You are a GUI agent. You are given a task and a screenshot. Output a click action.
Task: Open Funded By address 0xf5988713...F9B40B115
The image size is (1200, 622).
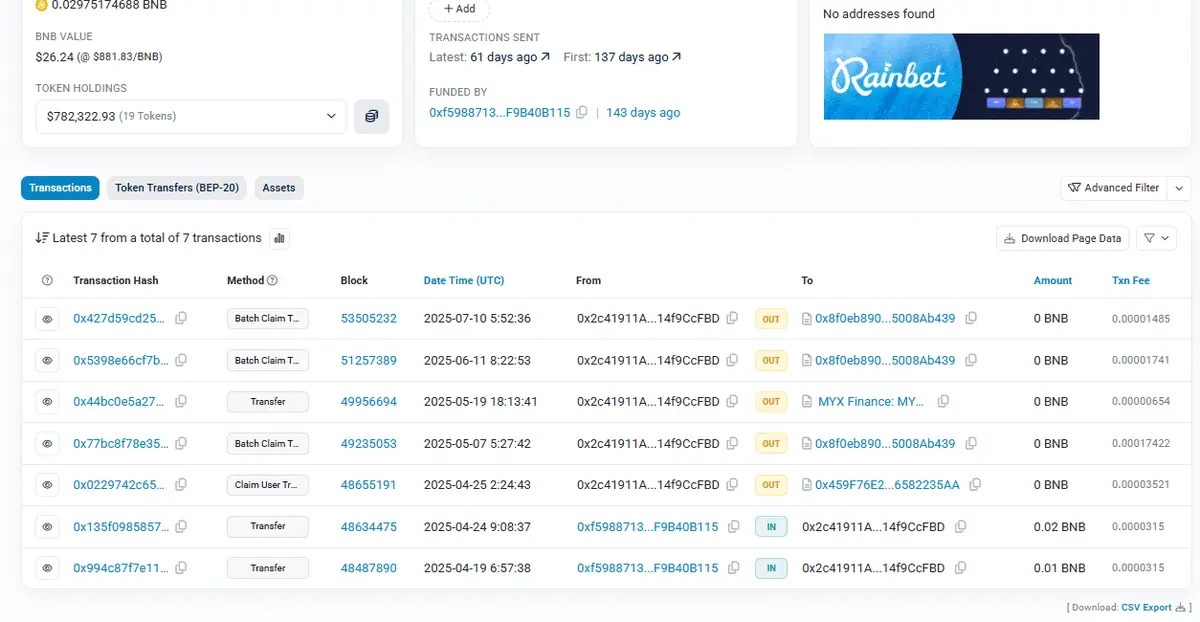[500, 113]
